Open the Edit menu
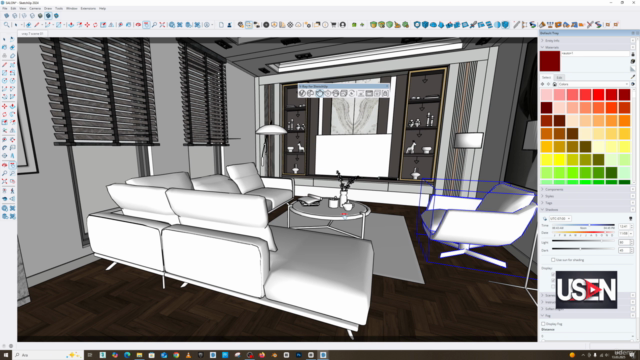Image resolution: width=640 pixels, height=360 pixels. 13,8
